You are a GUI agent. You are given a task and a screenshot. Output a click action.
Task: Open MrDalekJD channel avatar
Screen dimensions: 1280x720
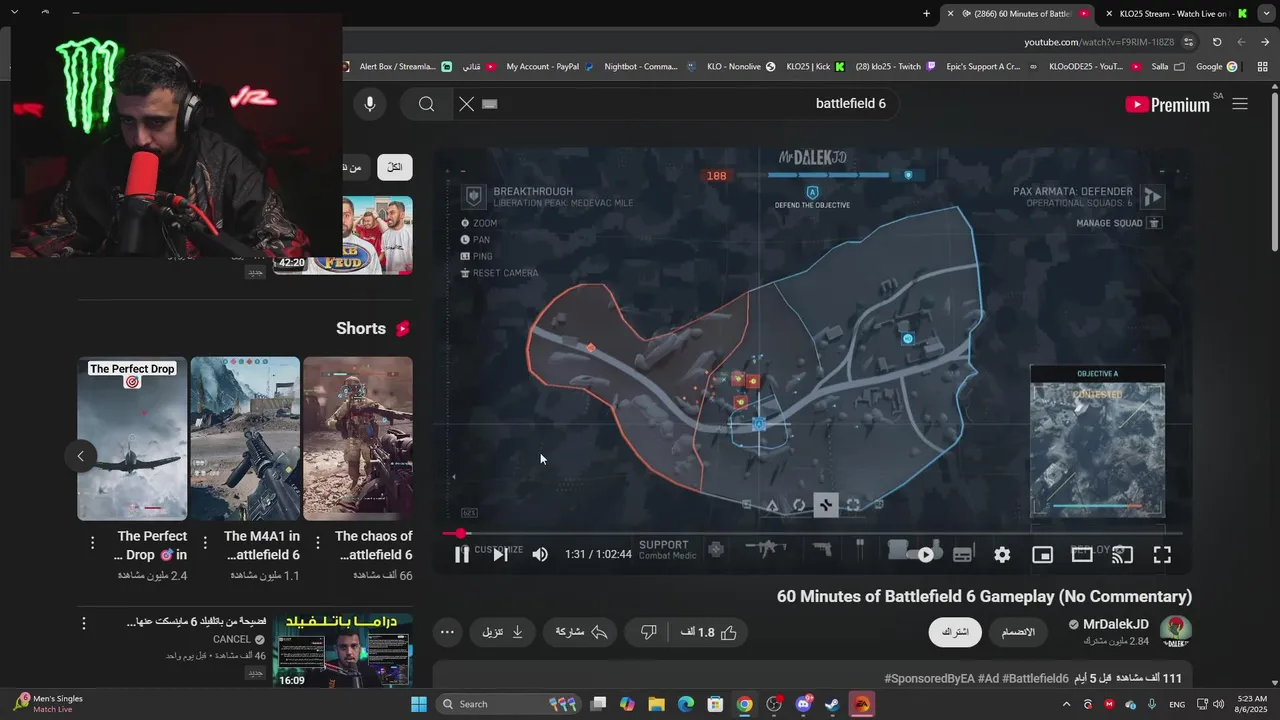1176,632
